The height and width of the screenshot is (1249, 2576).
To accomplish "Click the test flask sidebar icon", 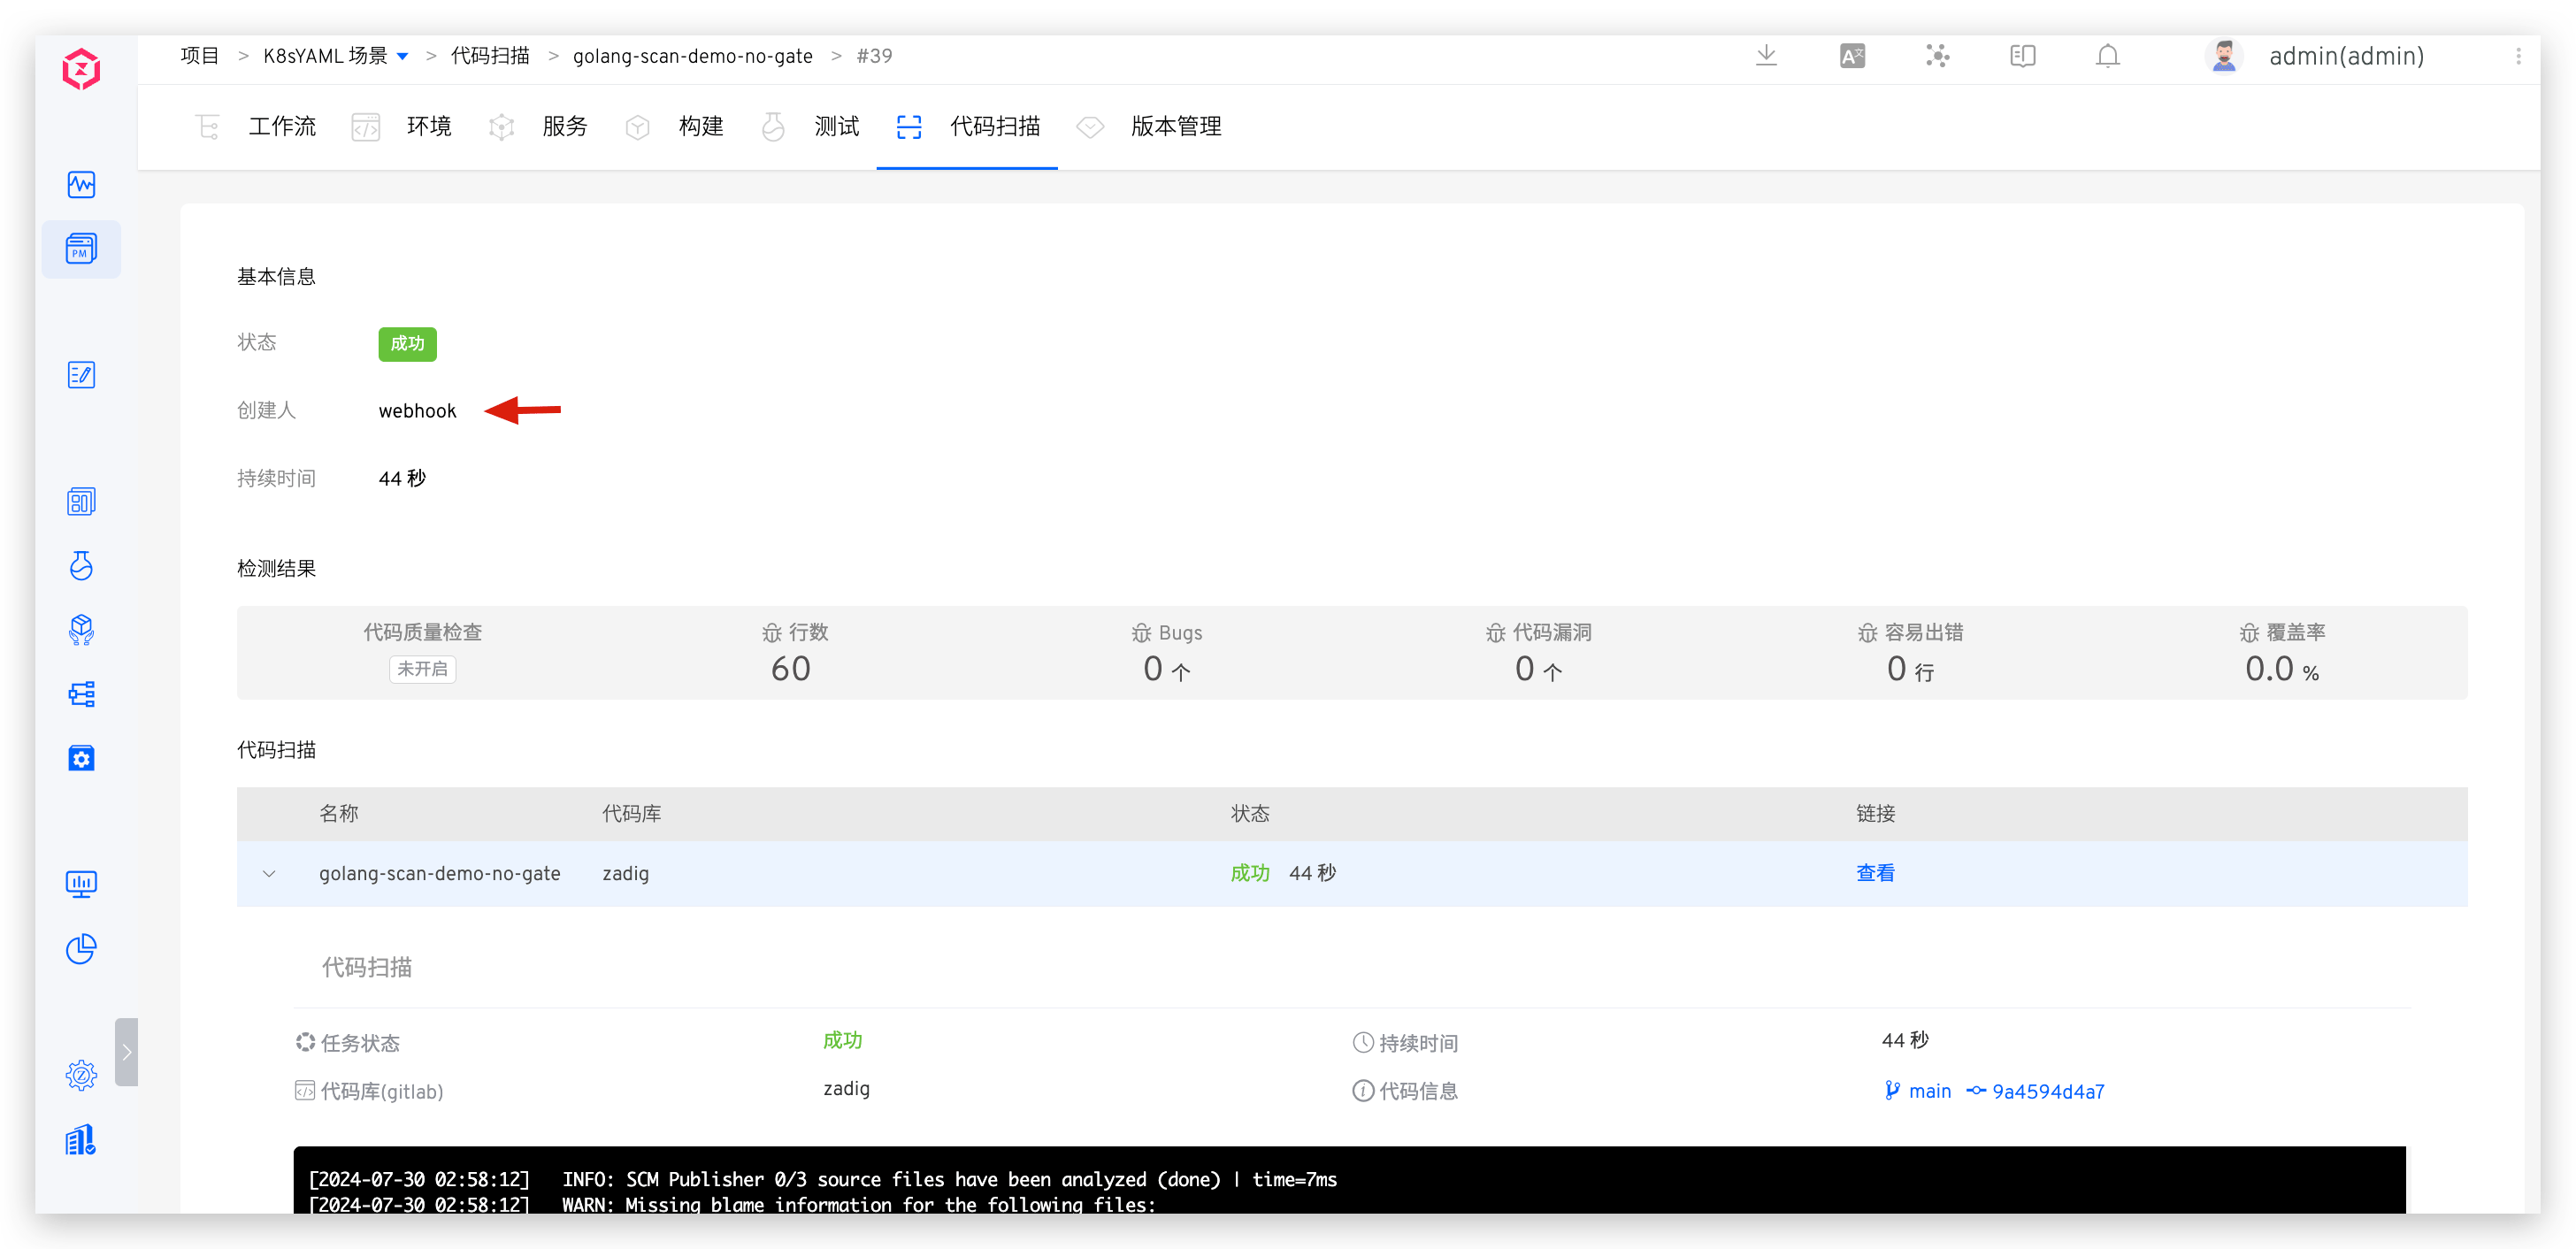I will [81, 566].
